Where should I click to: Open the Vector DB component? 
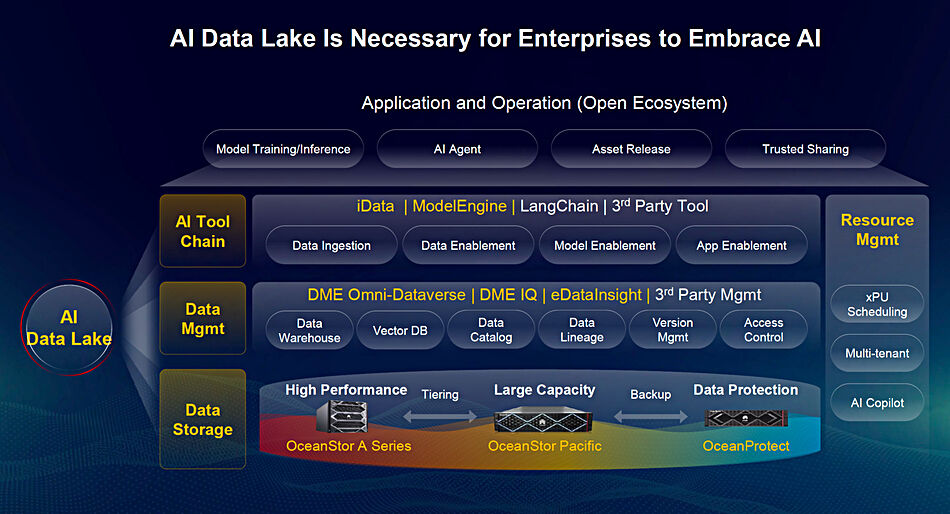click(x=400, y=331)
